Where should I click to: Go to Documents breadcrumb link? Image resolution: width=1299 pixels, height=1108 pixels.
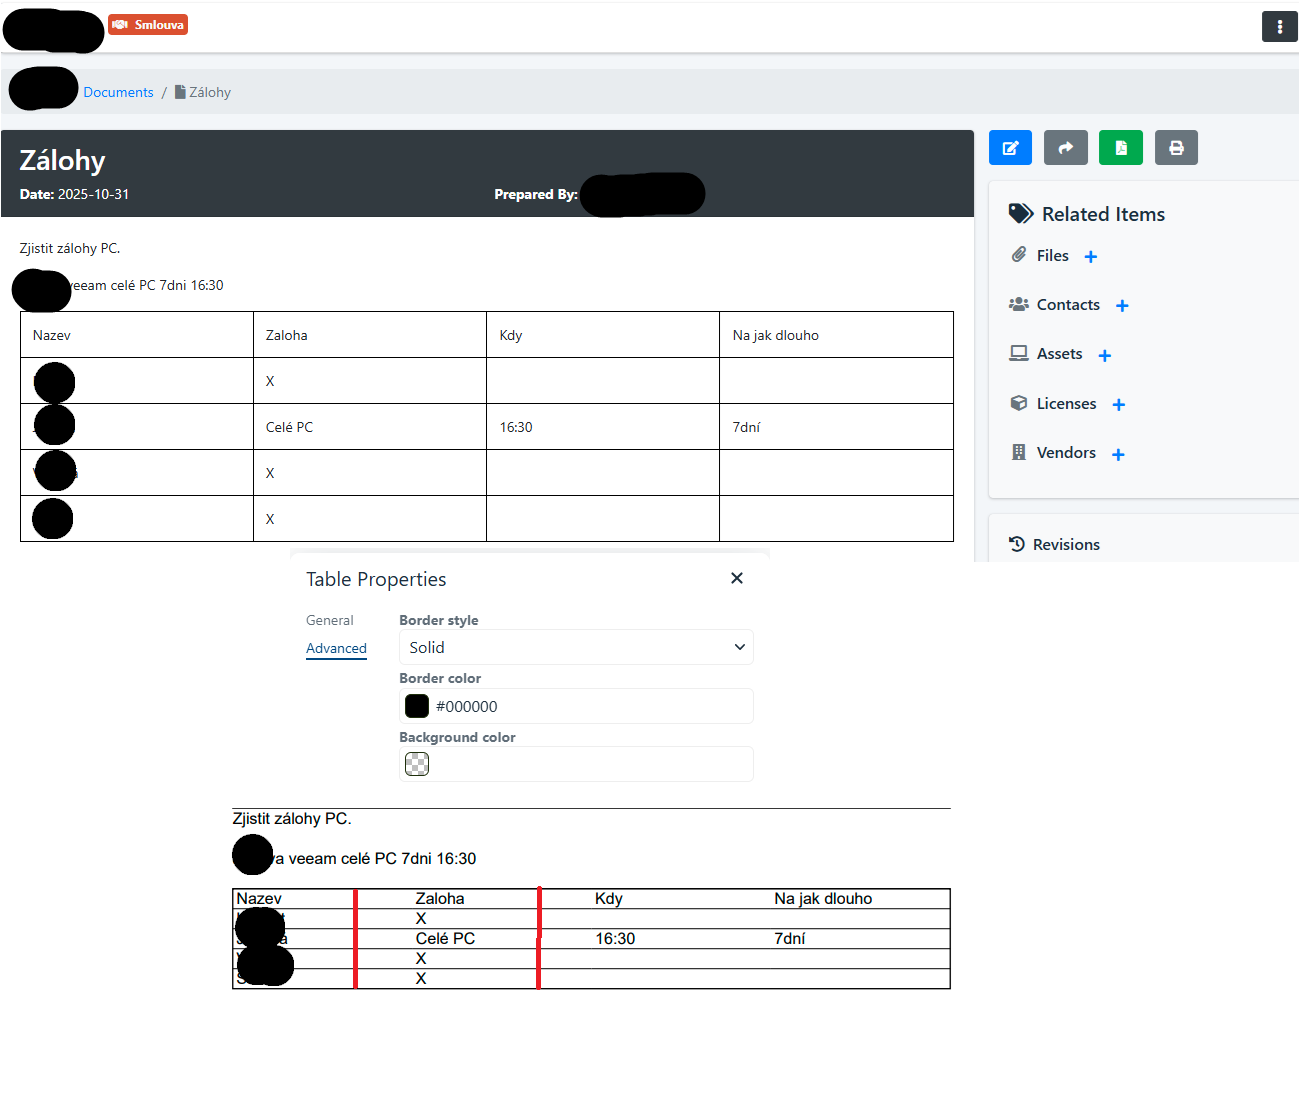[x=118, y=92]
